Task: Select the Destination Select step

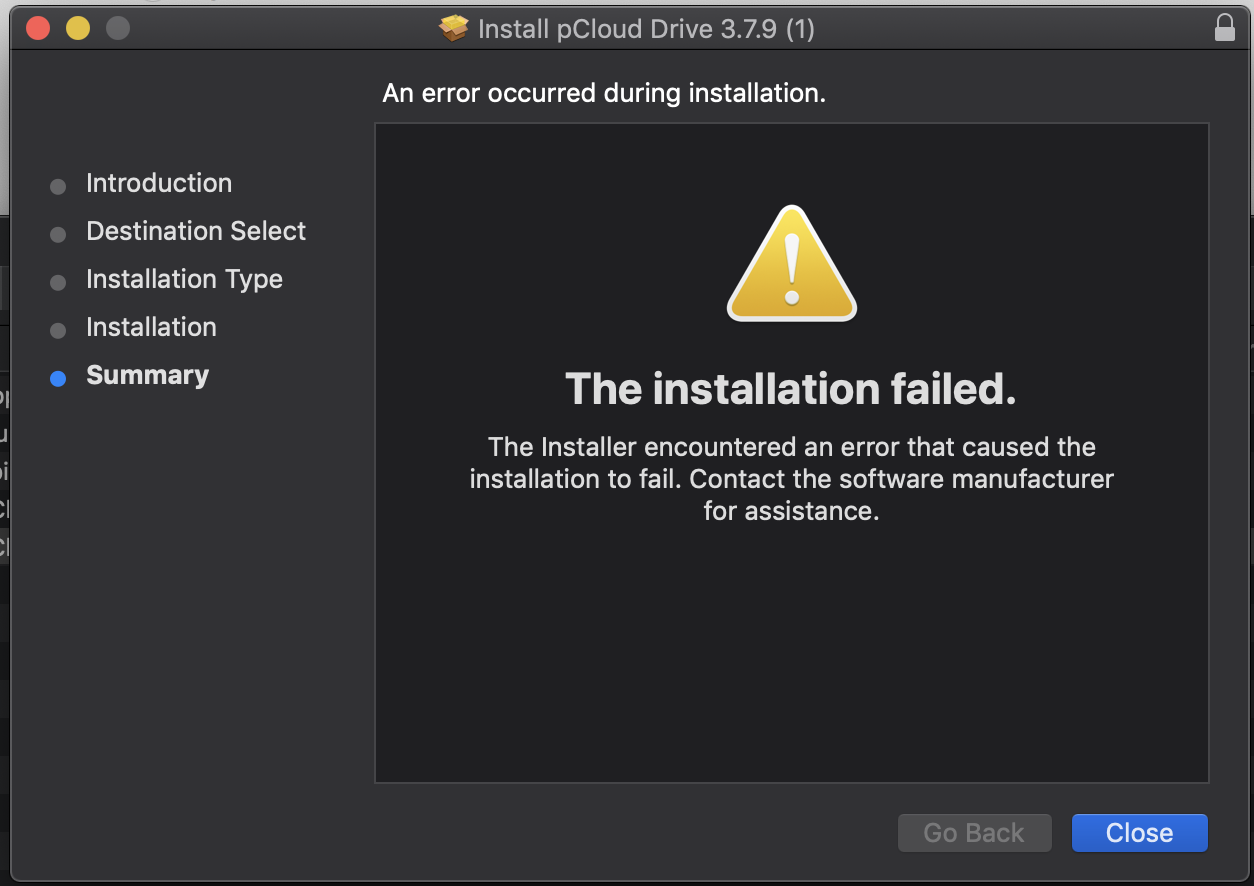Action: (196, 231)
